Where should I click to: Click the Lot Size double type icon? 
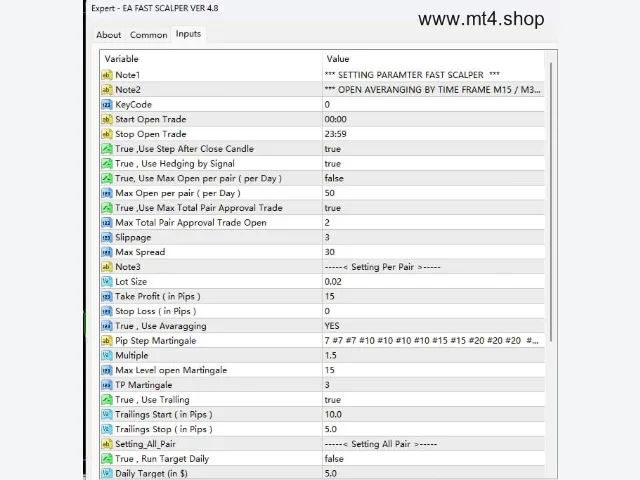coord(107,282)
